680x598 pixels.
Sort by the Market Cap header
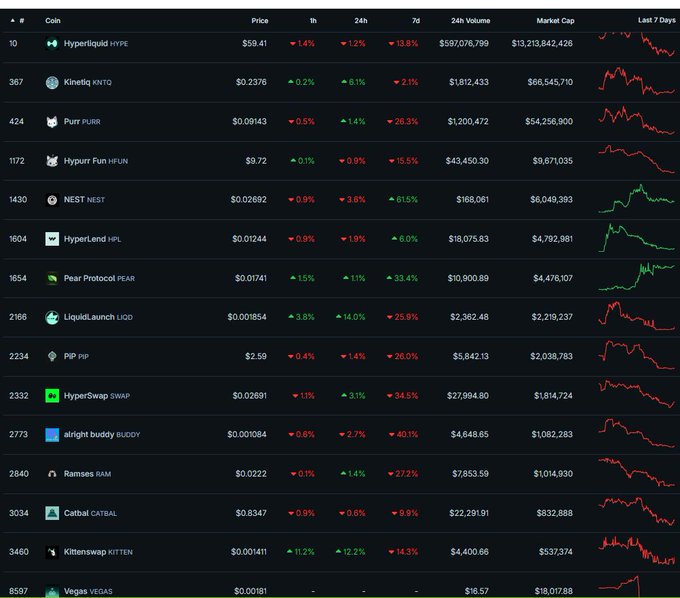pyautogui.click(x=556, y=20)
